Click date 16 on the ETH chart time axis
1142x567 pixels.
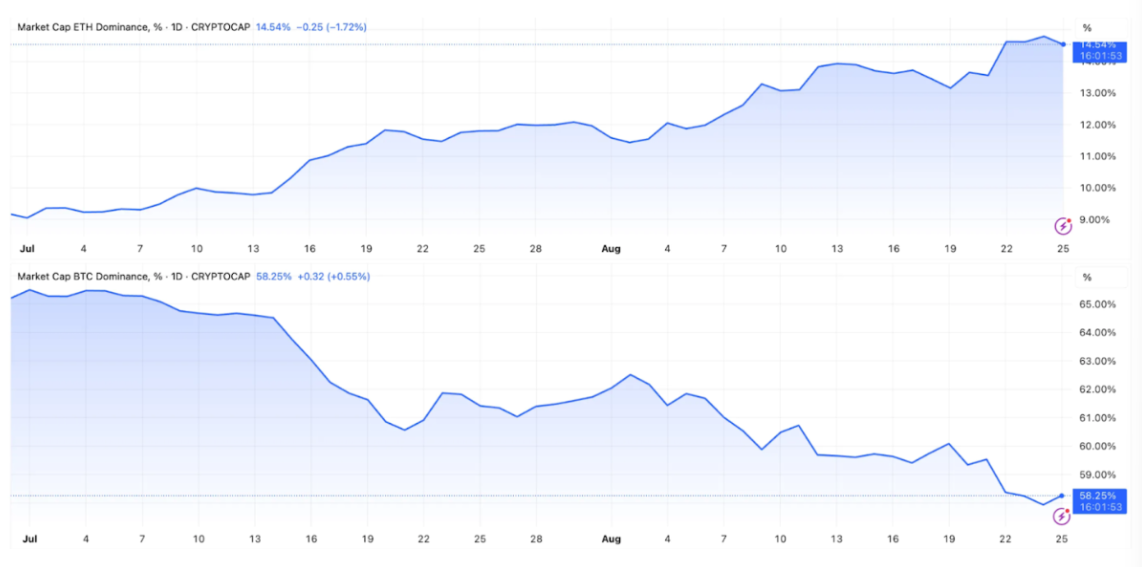tap(311, 247)
